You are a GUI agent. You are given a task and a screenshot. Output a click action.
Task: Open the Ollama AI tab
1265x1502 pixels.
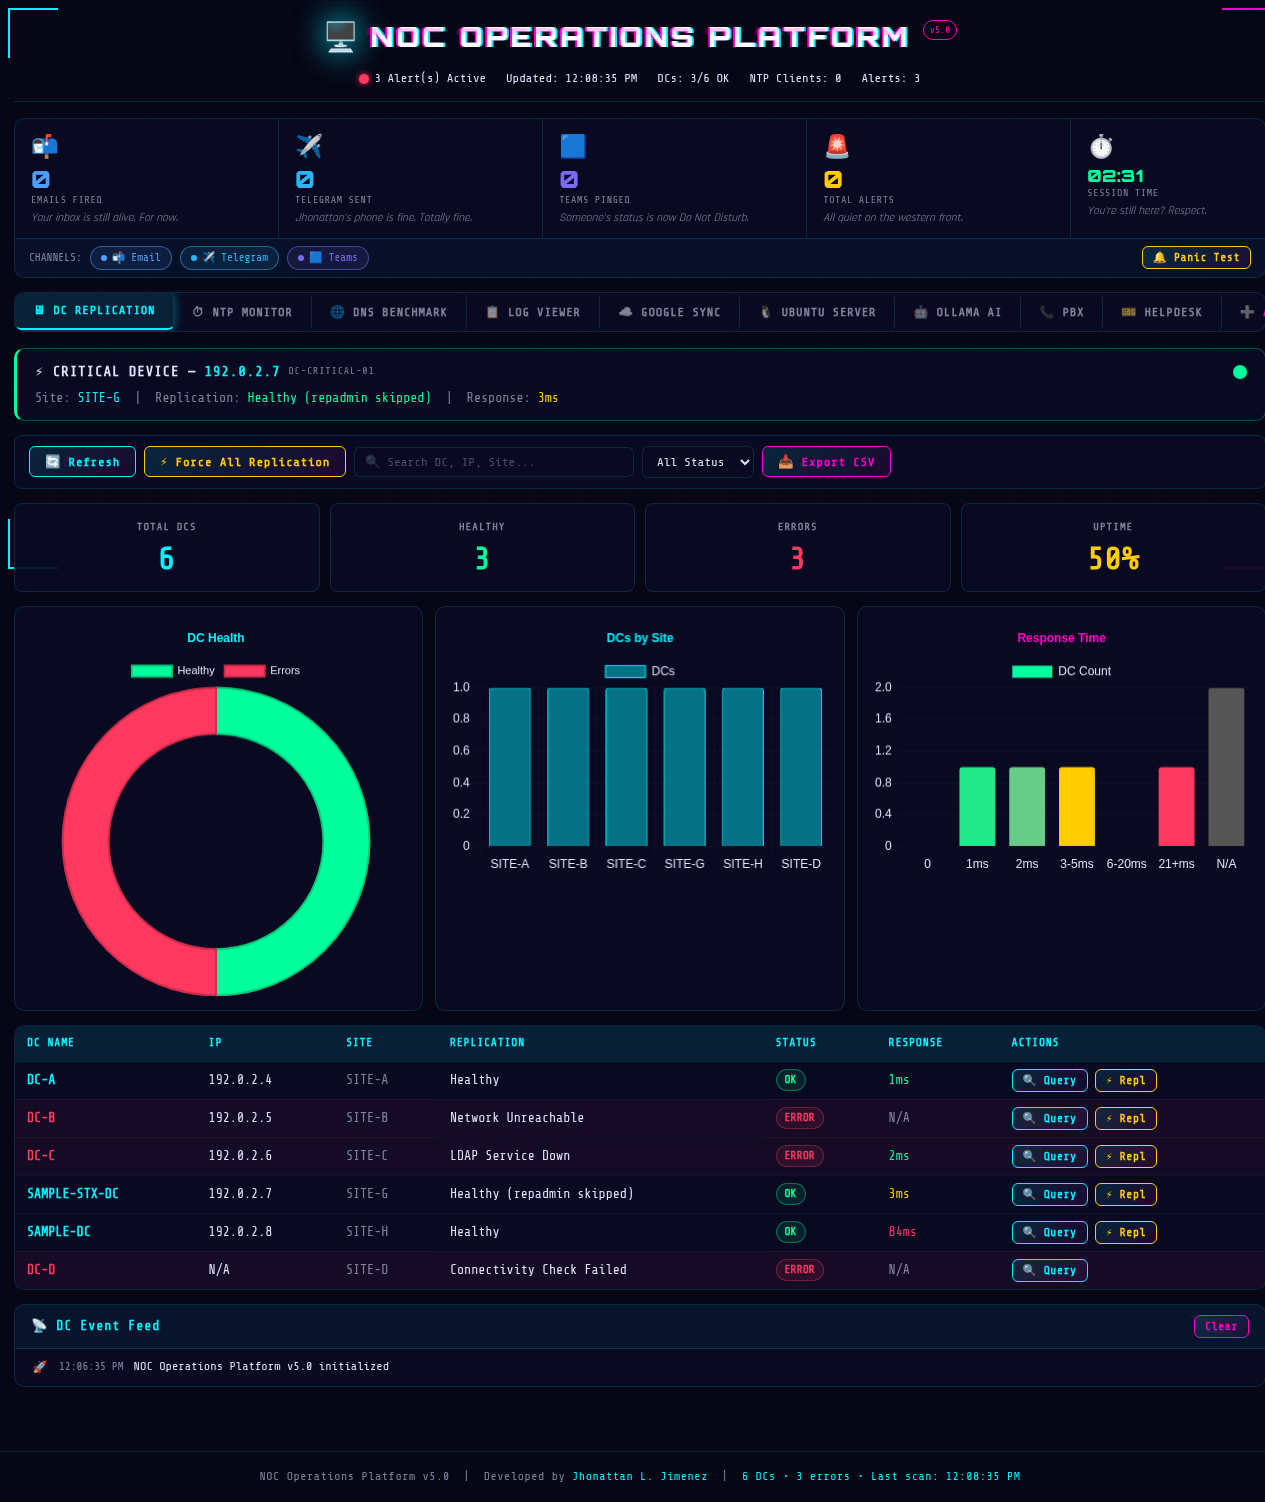[957, 312]
